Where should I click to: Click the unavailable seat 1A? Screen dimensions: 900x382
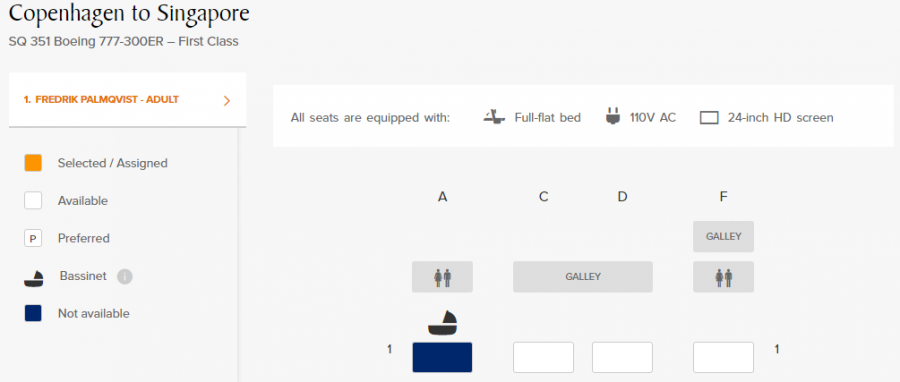(443, 357)
